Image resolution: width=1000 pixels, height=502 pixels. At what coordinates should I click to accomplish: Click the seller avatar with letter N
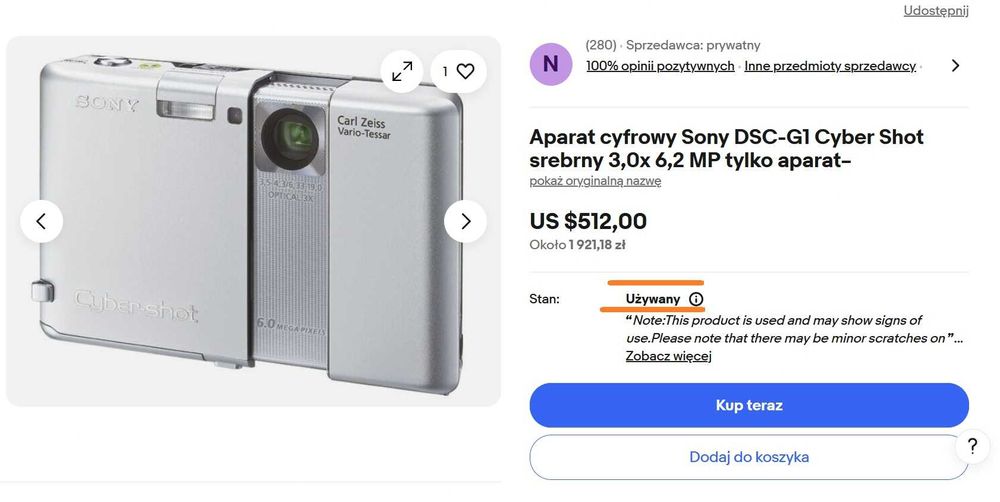[x=550, y=65]
